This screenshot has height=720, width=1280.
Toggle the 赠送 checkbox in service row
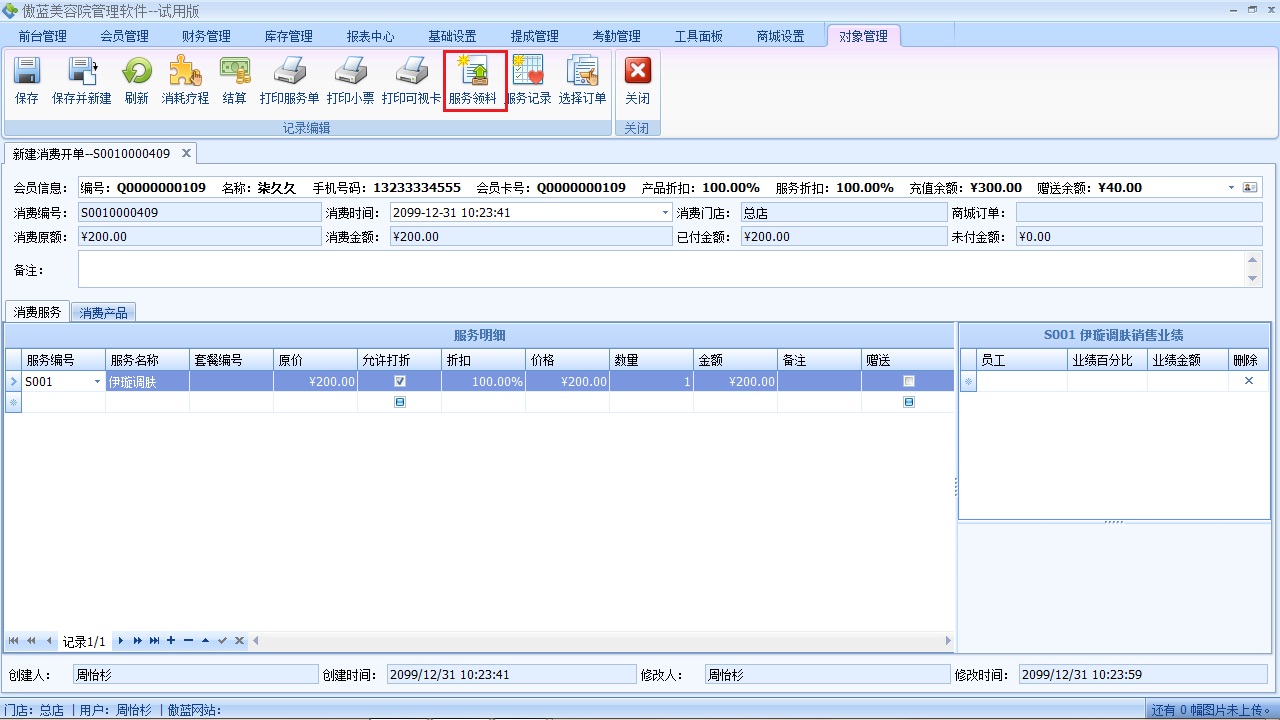tap(908, 381)
